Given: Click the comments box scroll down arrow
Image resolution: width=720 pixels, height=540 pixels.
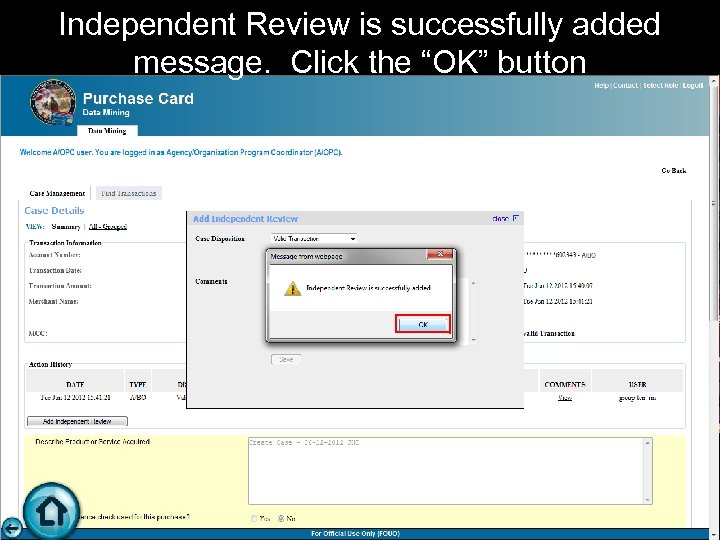Looking at the screenshot, I should pos(473,340).
